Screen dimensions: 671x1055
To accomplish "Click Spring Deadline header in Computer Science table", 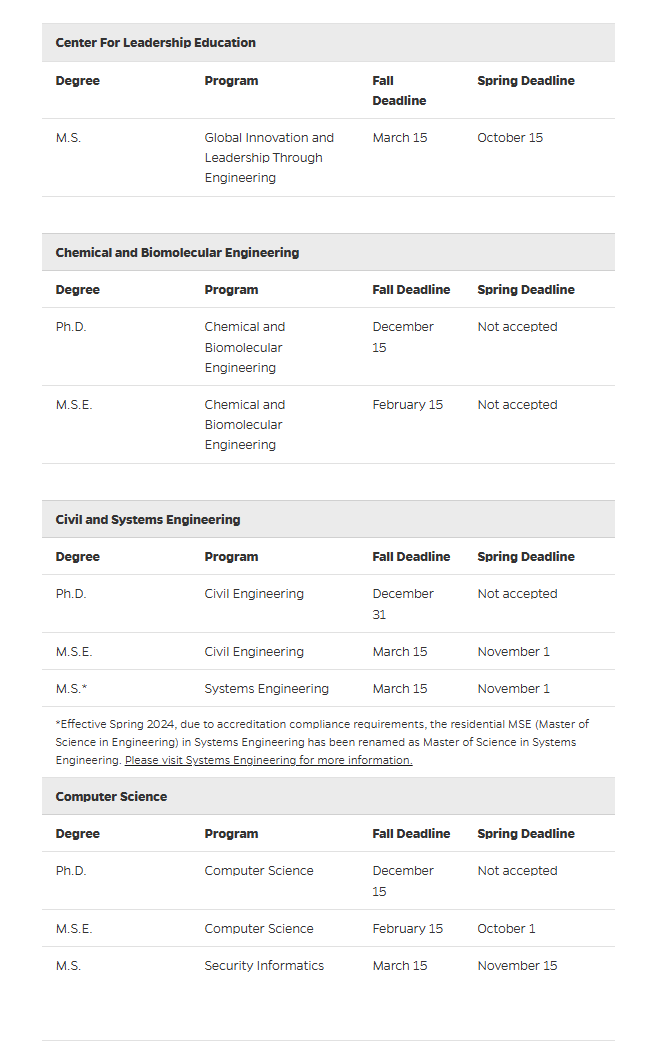I will click(x=526, y=834).
